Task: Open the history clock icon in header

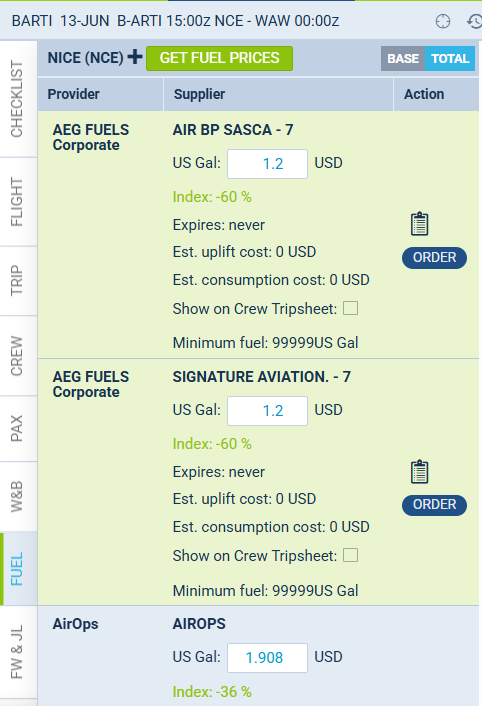Action: [x=474, y=21]
